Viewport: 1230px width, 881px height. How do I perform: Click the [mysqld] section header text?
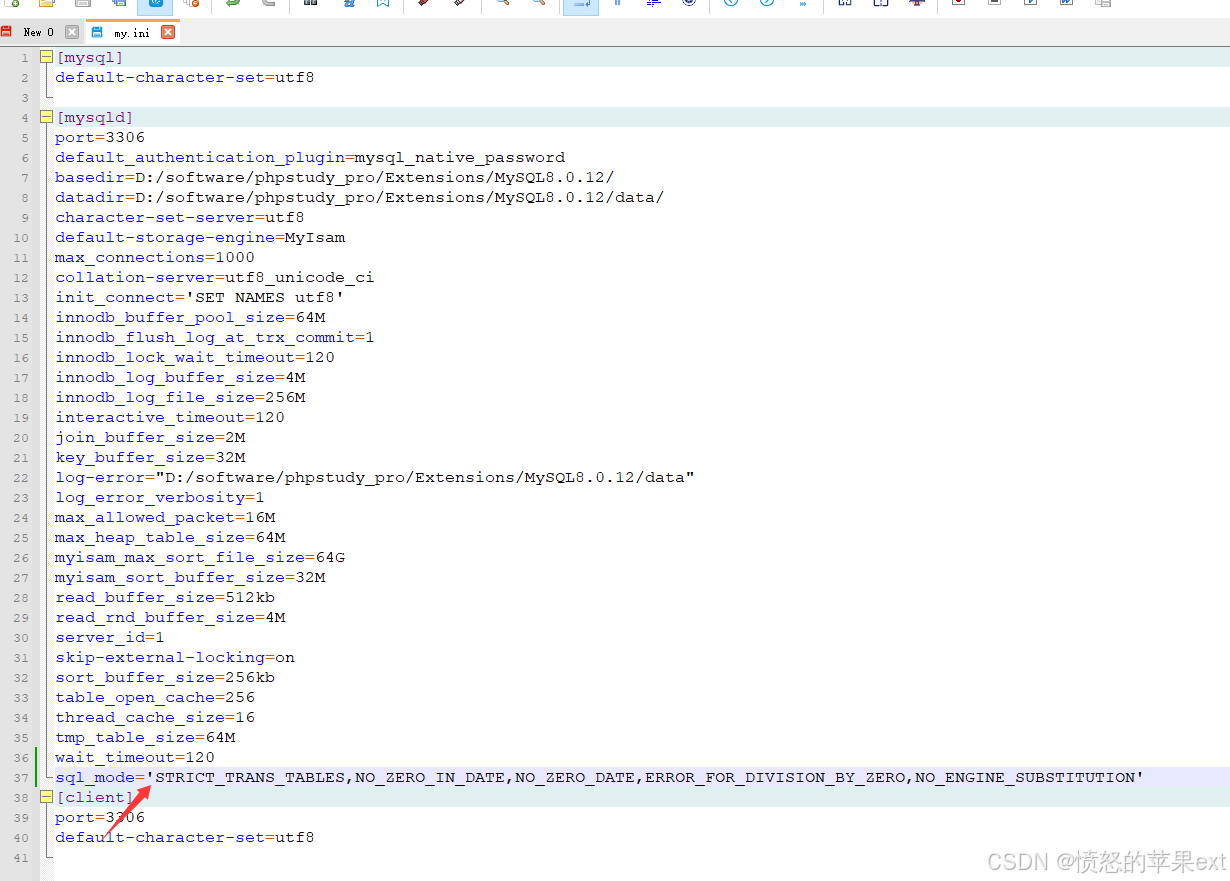point(95,117)
